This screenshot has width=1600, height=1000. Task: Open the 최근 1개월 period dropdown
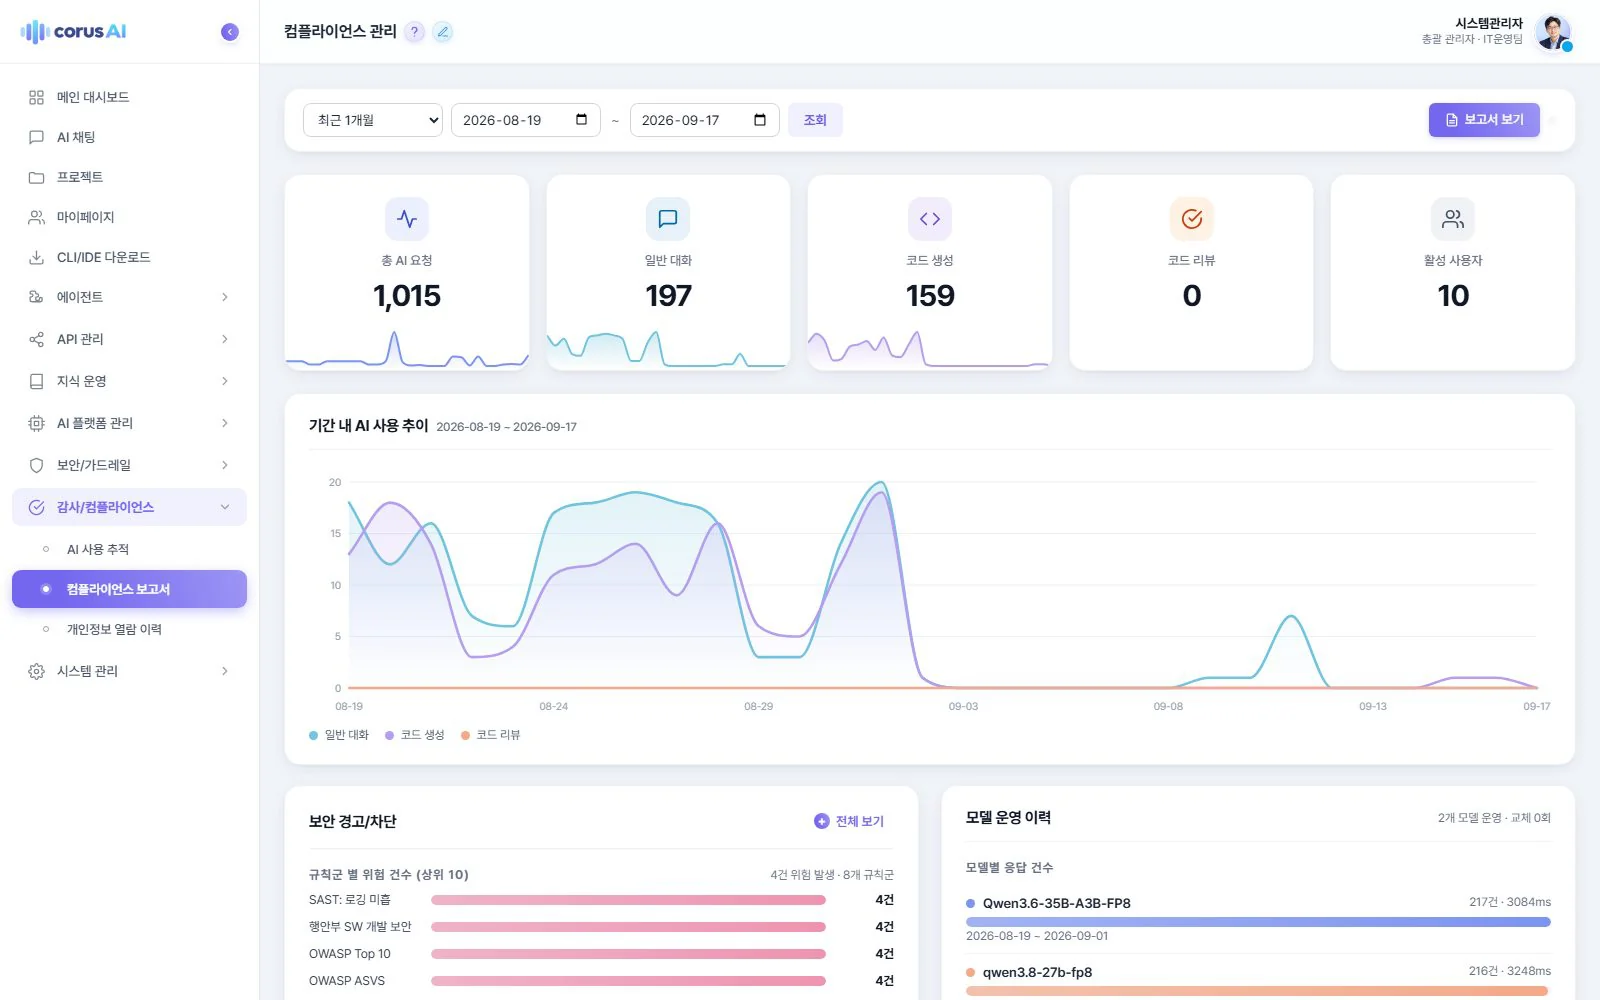click(x=373, y=120)
